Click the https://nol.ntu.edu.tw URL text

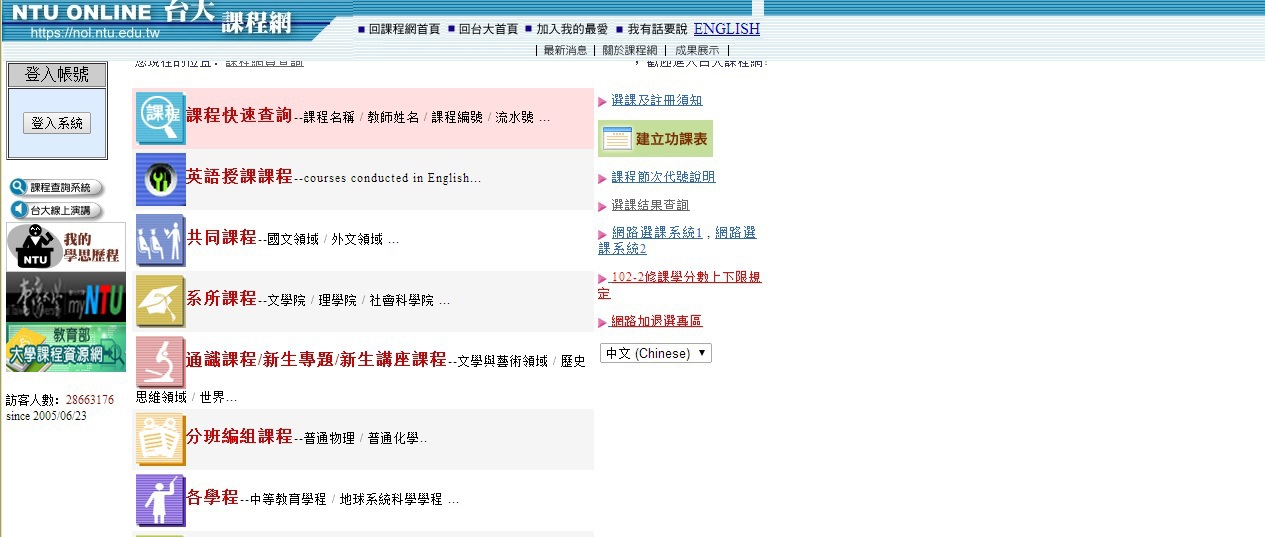(x=95, y=33)
